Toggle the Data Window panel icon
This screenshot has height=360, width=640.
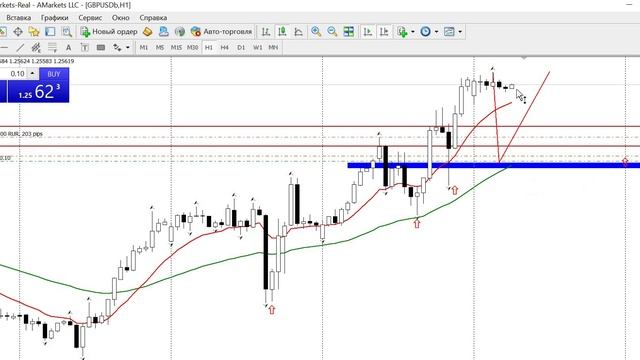click(x=50, y=32)
